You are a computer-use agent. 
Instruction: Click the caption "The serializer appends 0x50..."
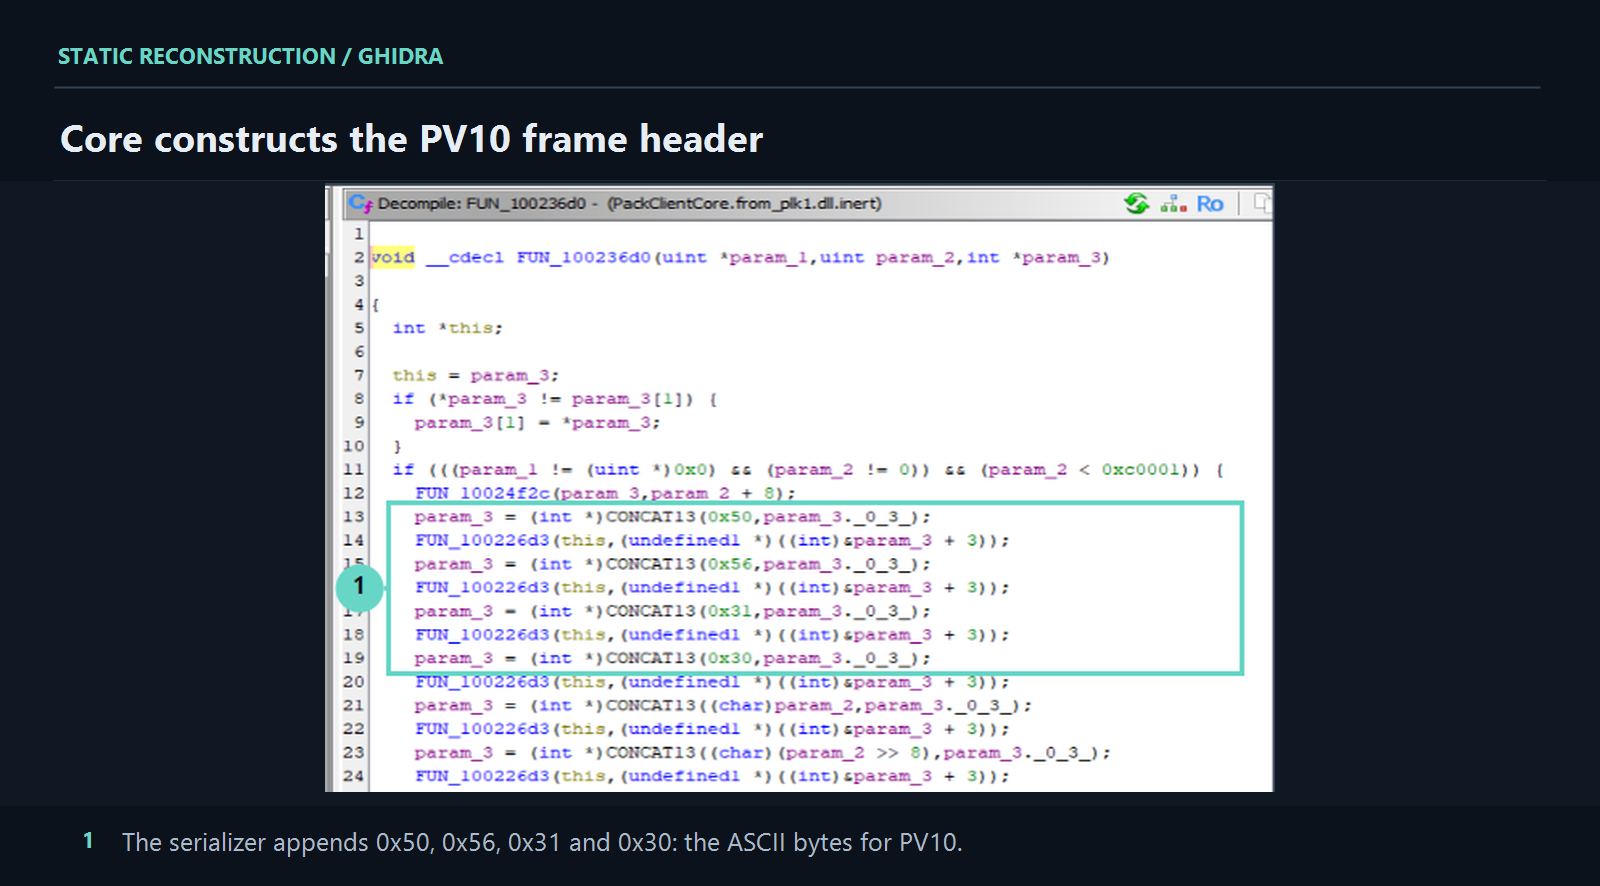tap(542, 842)
